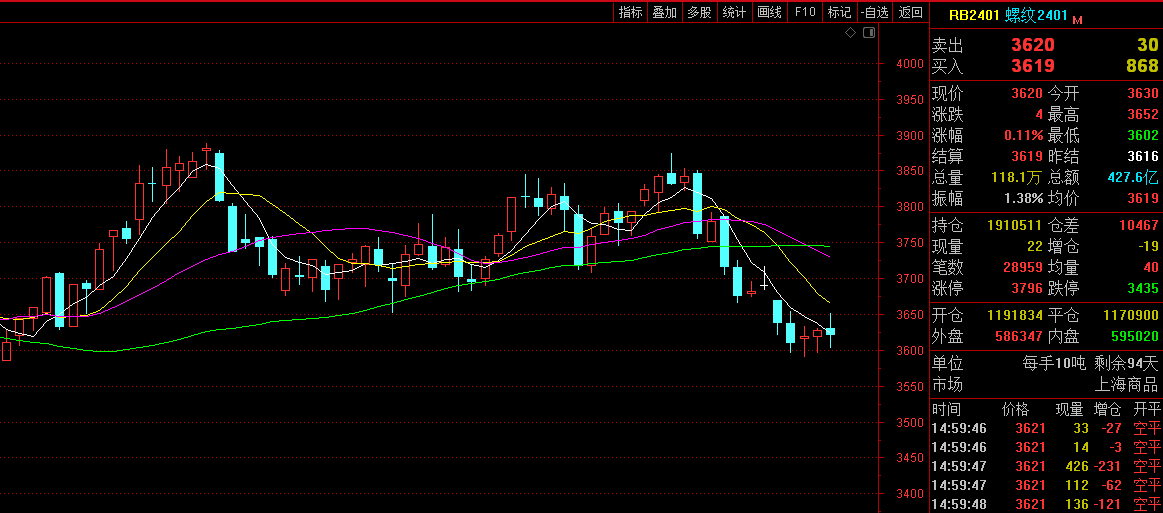Click the red M marker beside 螺纹2401
The height and width of the screenshot is (513, 1163).
pyautogui.click(x=1078, y=18)
